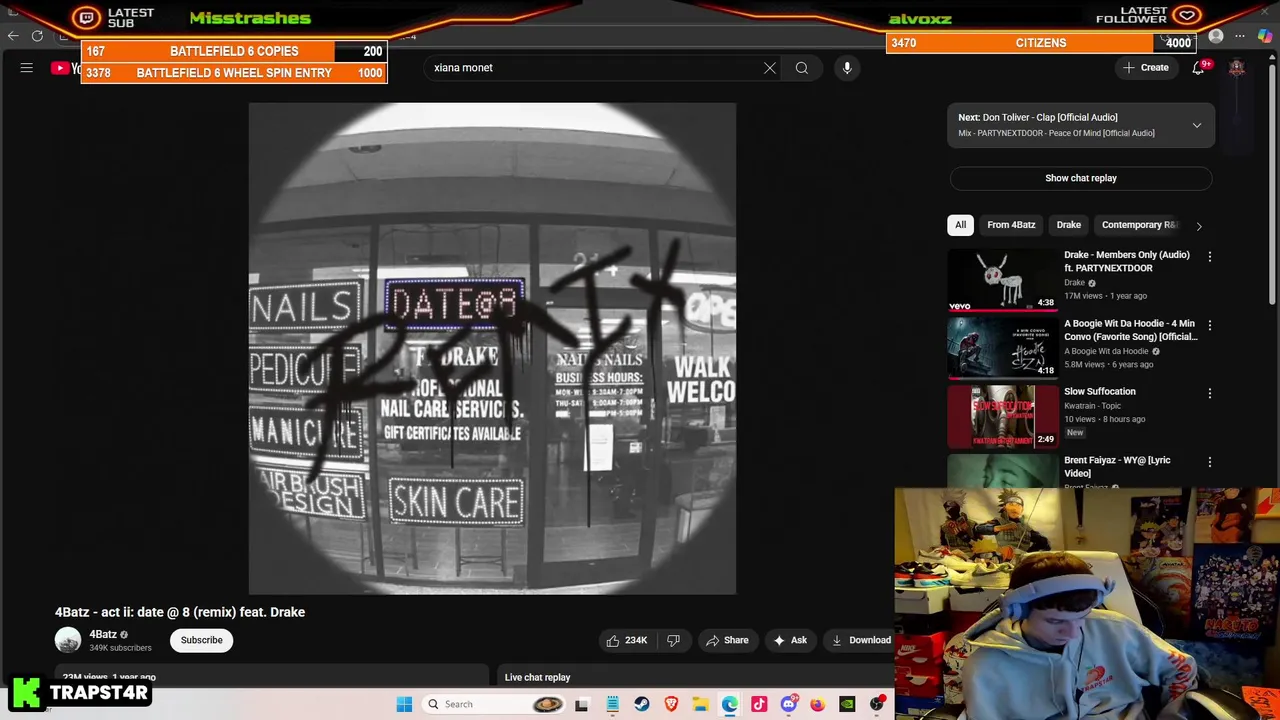The width and height of the screenshot is (1280, 720).
Task: Open options for A Boogie 4 Min Convo
Action: click(x=1210, y=325)
